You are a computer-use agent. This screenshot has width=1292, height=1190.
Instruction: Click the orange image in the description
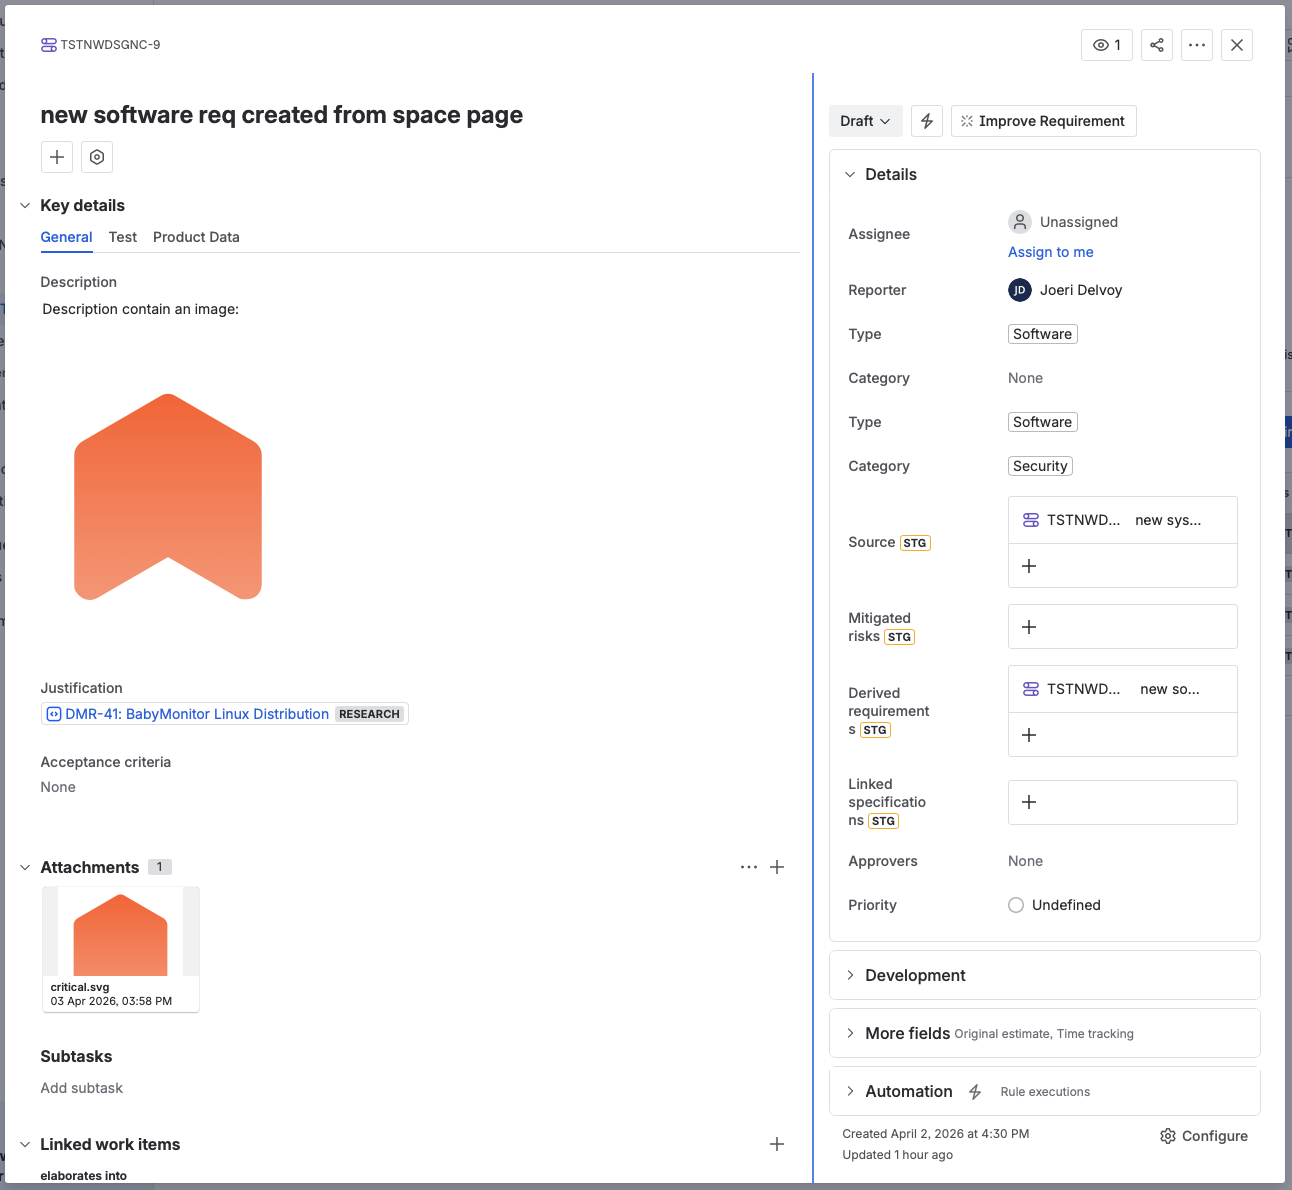pyautogui.click(x=168, y=497)
